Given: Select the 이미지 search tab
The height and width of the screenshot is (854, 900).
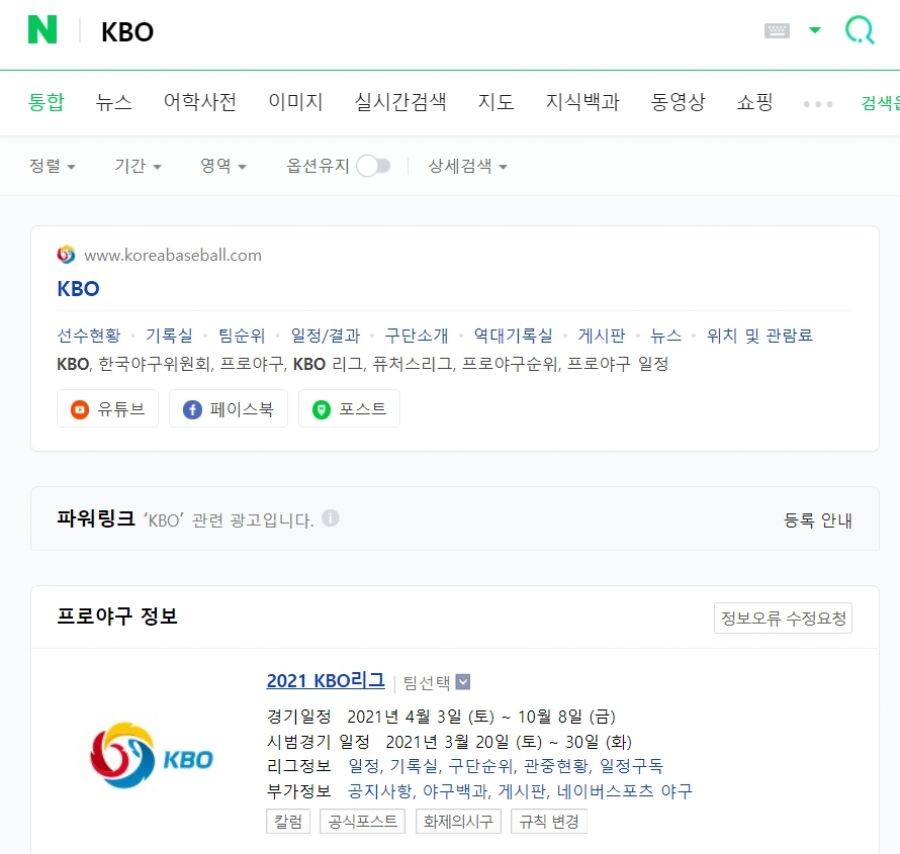Looking at the screenshot, I should coord(295,102).
